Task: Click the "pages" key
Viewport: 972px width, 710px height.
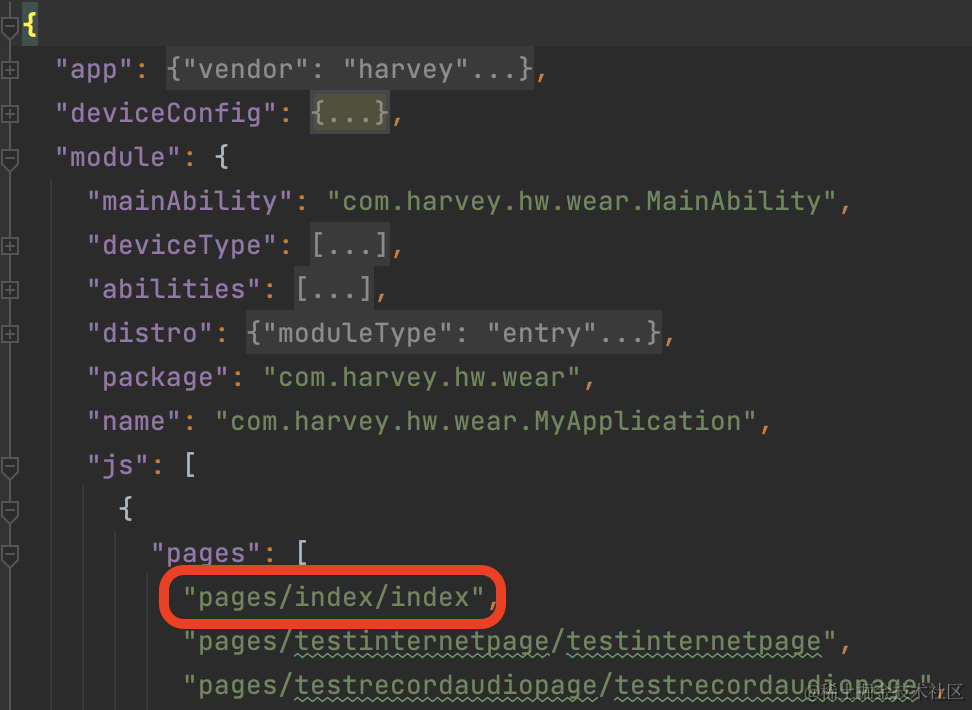Action: pos(205,554)
